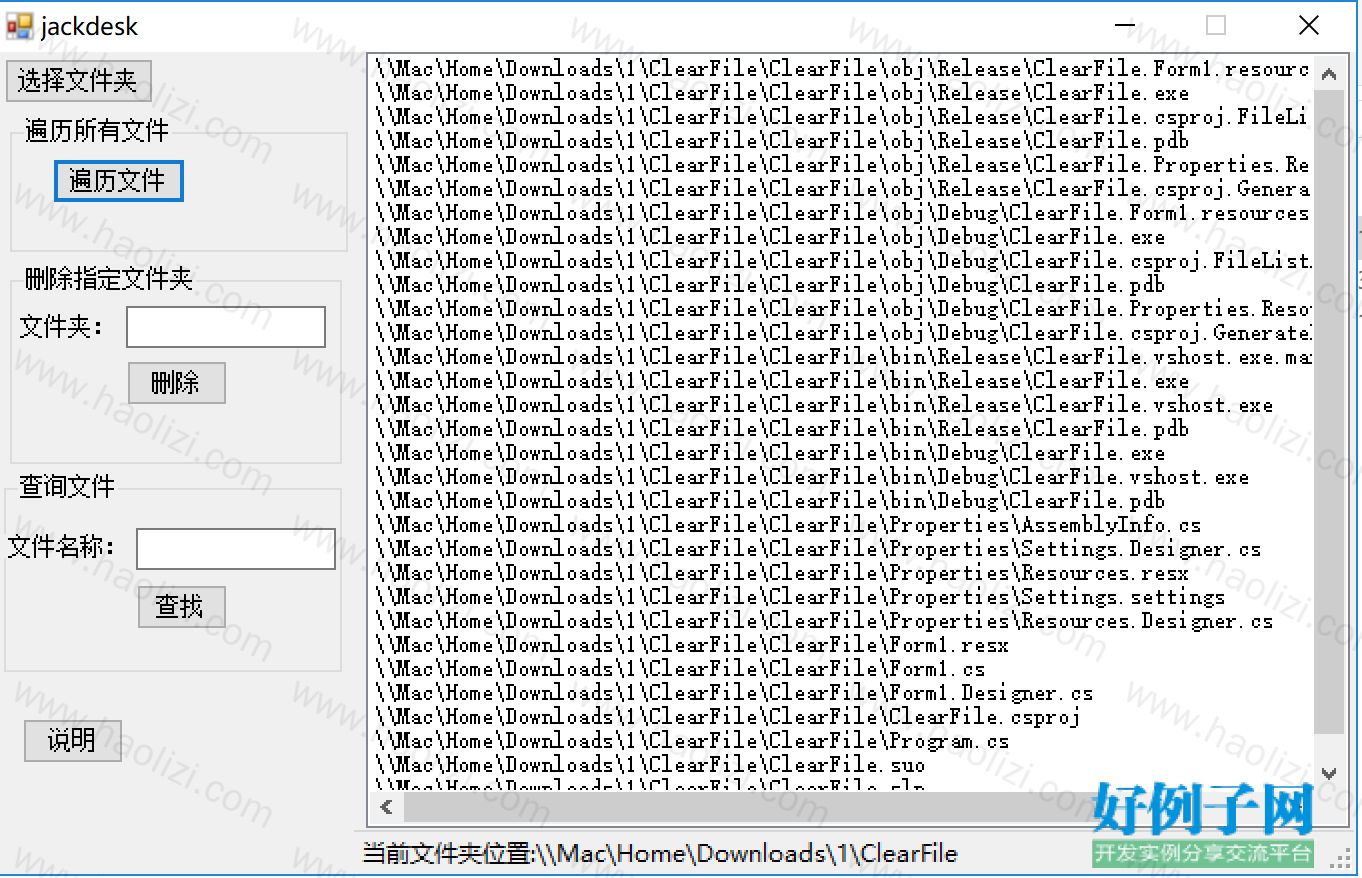Select the Properties\Resources.resx line
The height and width of the screenshot is (878, 1362).
[783, 573]
